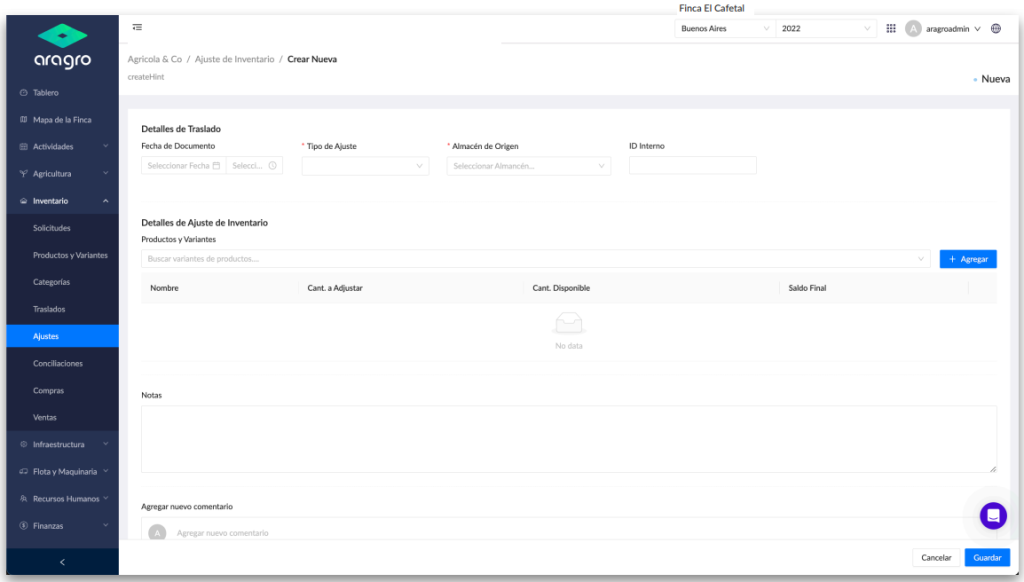The width and height of the screenshot is (1024, 582).
Task: Open Conciliaciones submenu item
Action: coord(63,363)
